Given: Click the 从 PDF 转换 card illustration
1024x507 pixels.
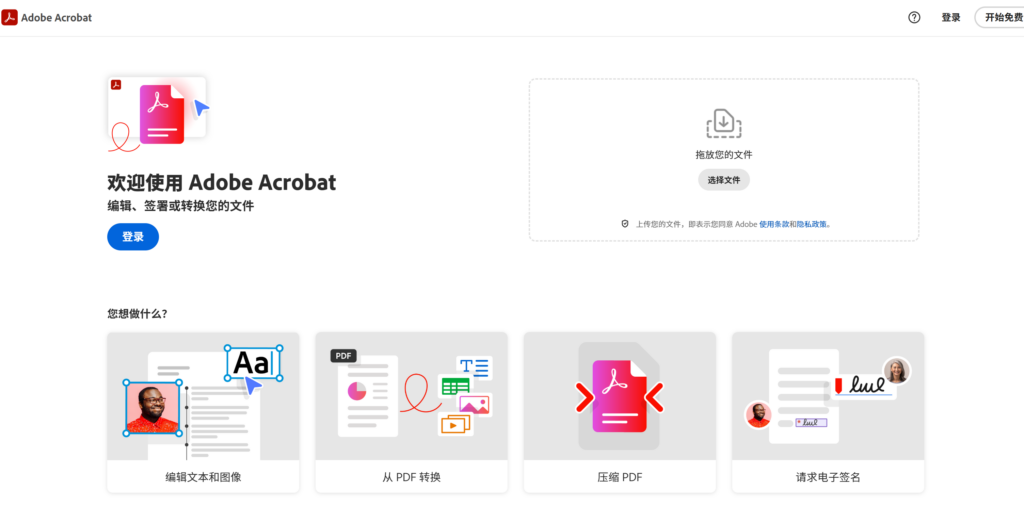Looking at the screenshot, I should point(411,396).
